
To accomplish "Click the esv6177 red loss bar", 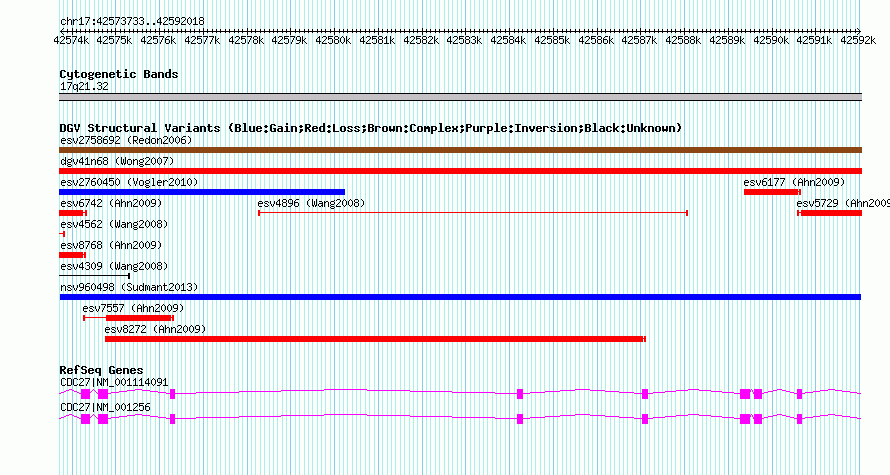I will tap(772, 192).
